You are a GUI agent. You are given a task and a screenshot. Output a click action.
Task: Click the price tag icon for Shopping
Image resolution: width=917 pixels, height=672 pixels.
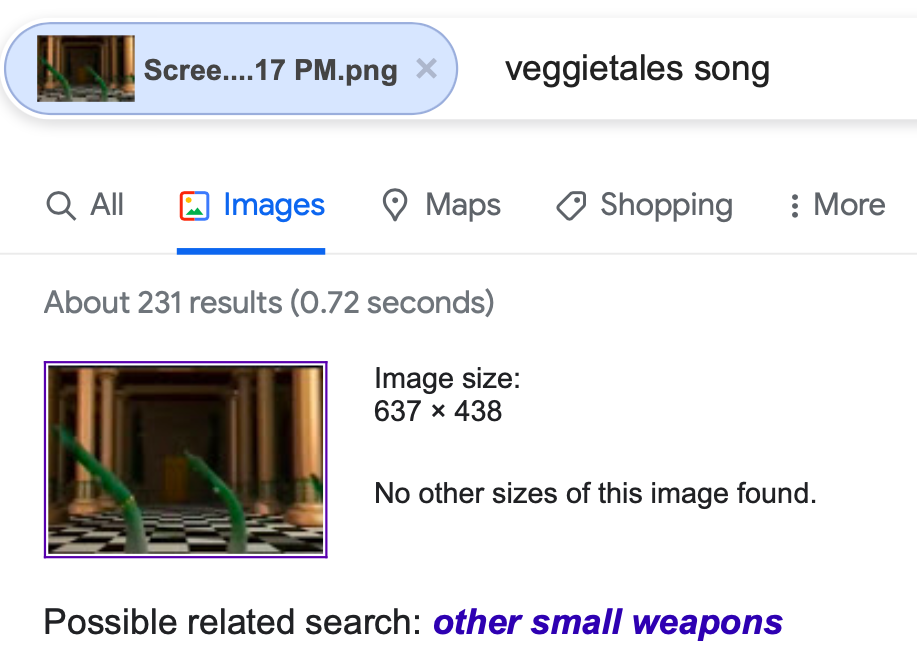pyautogui.click(x=571, y=206)
